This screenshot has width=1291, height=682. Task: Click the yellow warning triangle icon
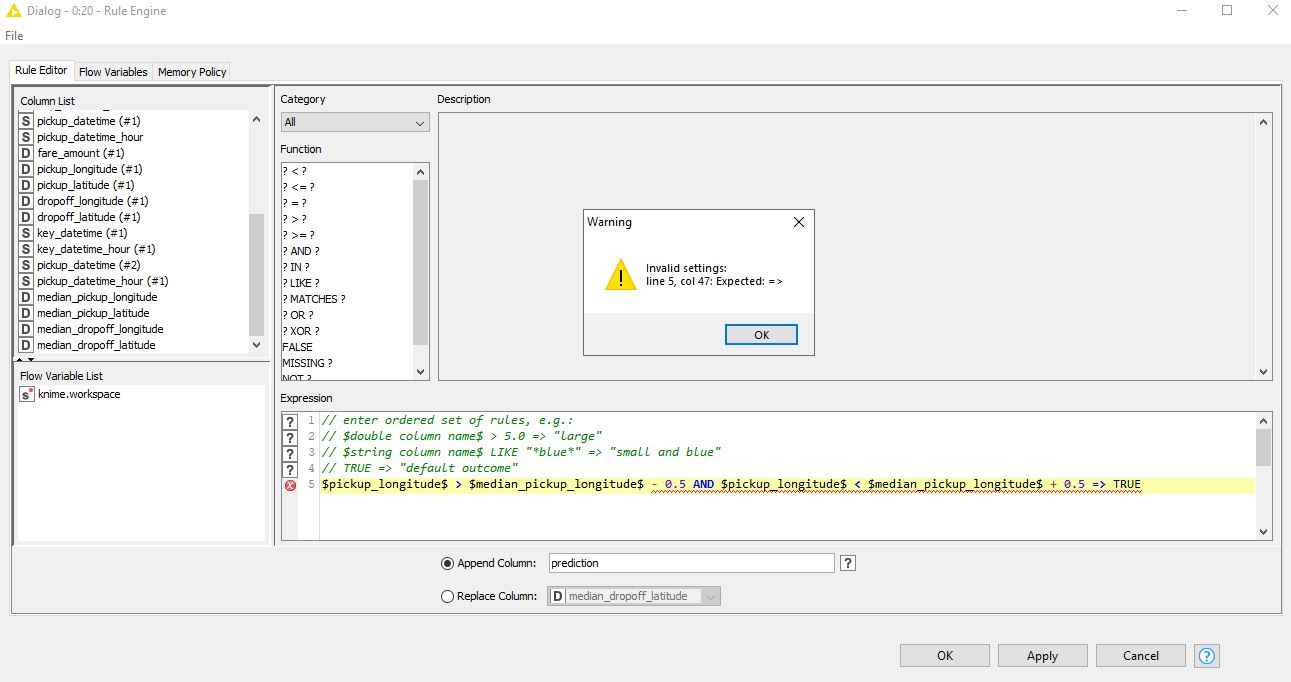[x=621, y=274]
